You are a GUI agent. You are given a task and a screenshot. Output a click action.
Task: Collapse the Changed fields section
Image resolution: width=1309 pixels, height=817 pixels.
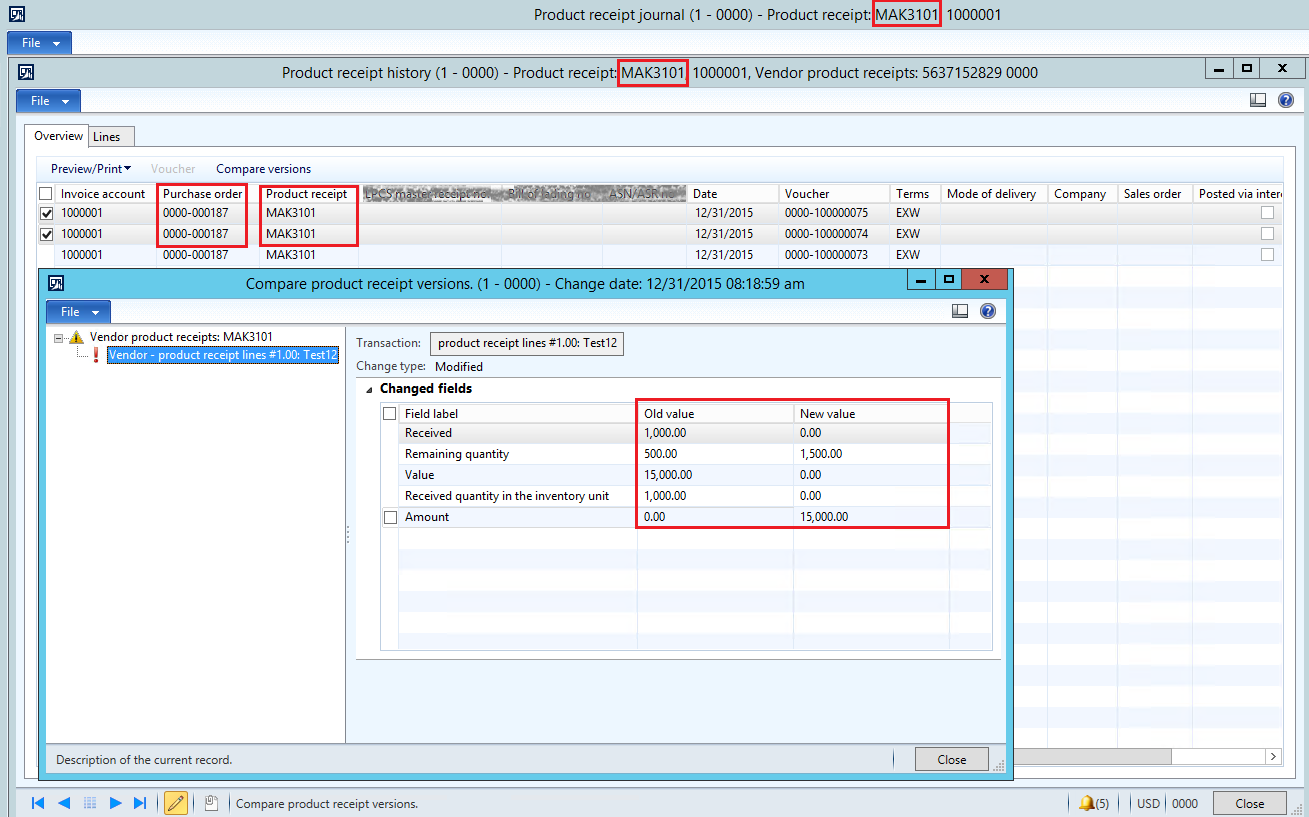(367, 389)
